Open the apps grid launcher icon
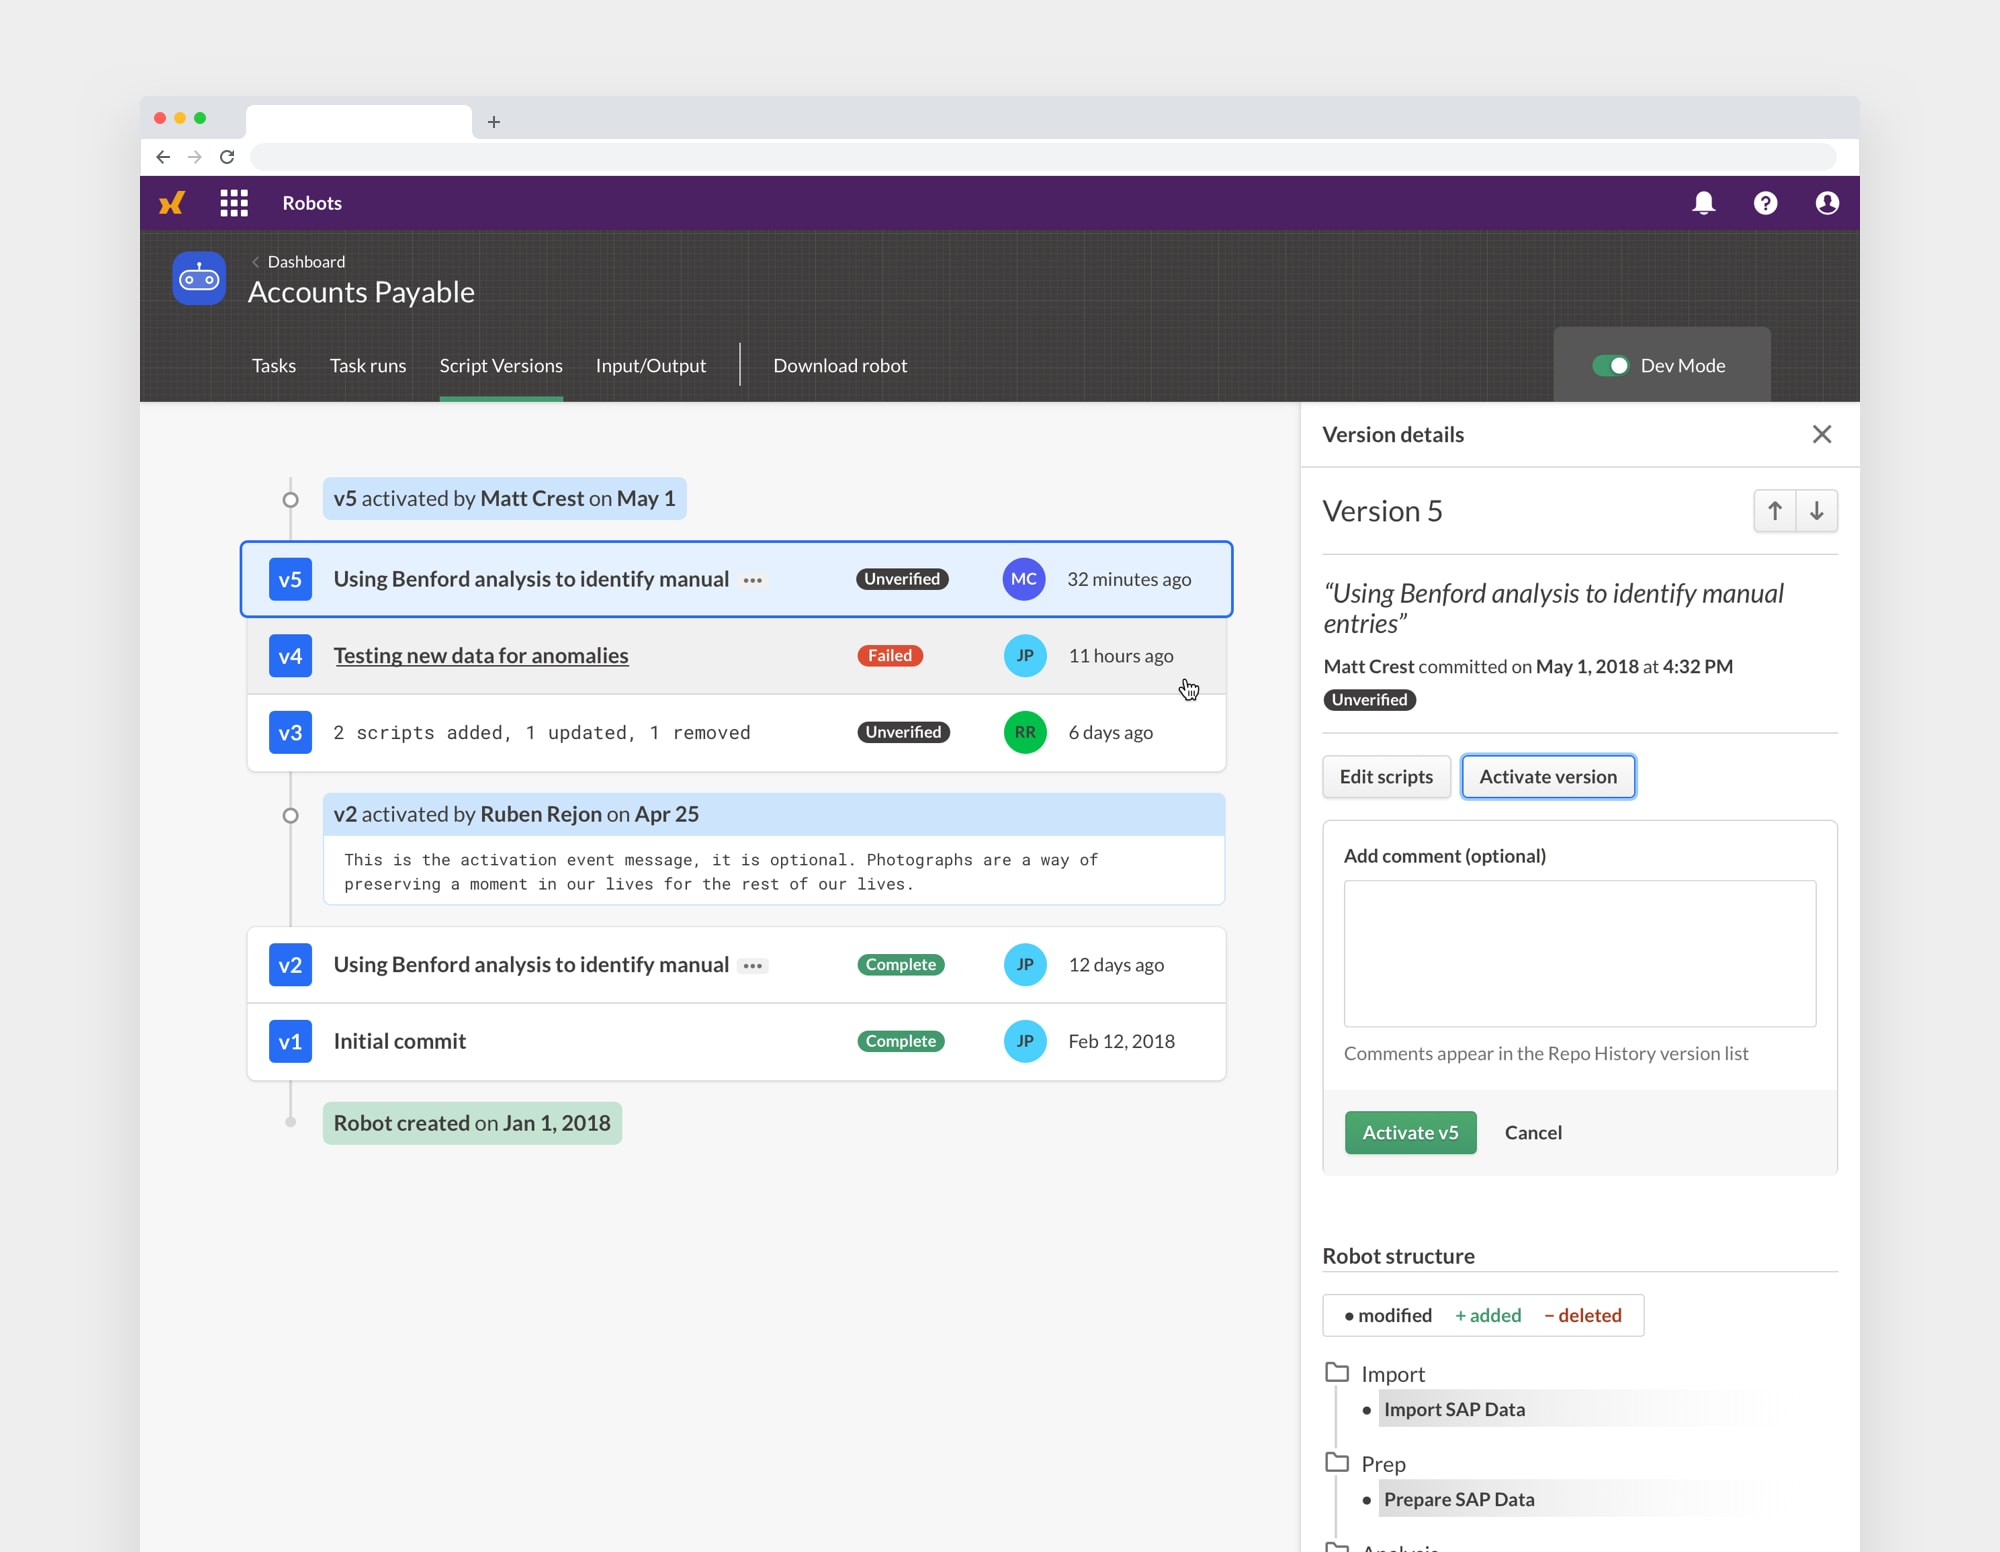This screenshot has width=2000, height=1552. point(234,203)
